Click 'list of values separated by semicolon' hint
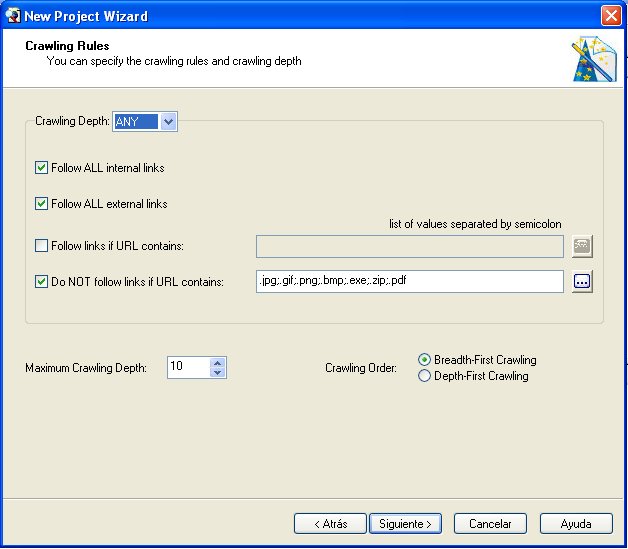 pos(475,224)
